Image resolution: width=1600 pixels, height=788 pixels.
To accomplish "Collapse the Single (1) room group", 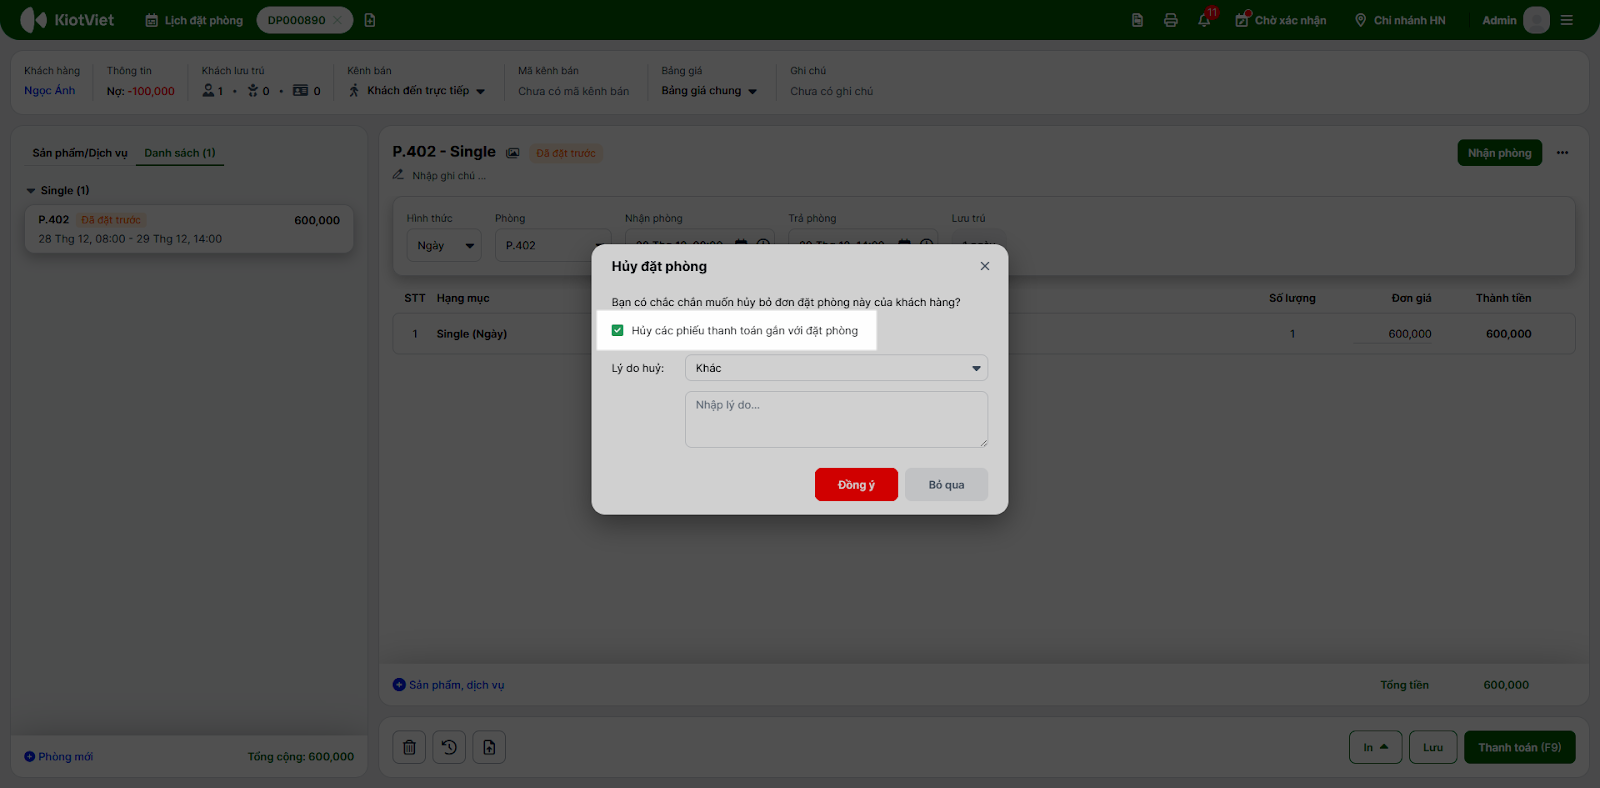I will [31, 191].
